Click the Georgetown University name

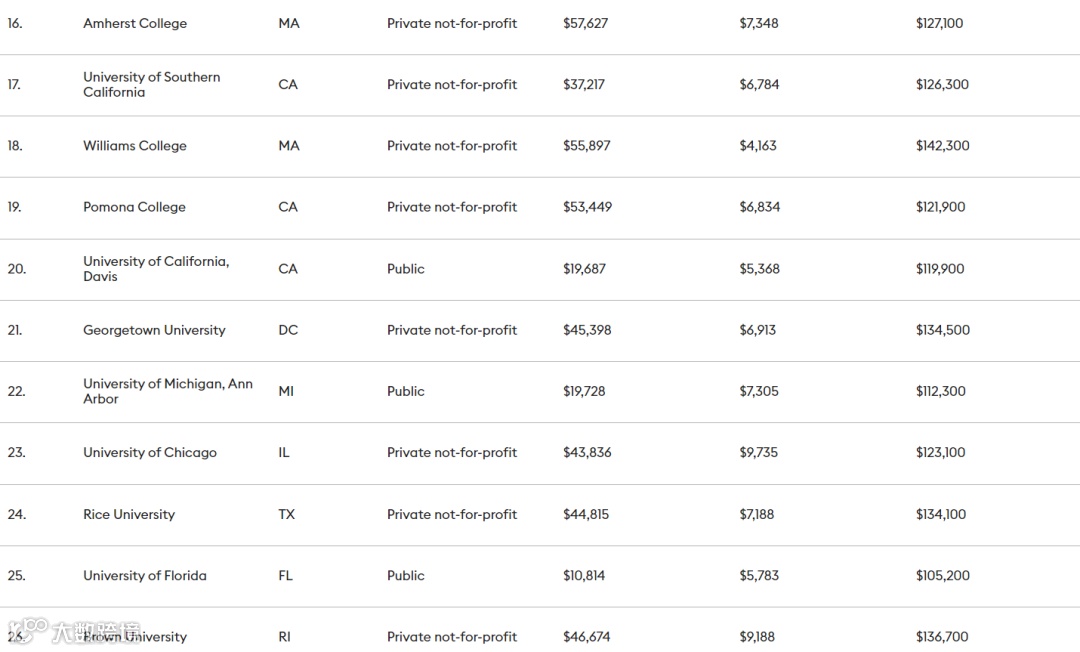pyautogui.click(x=154, y=330)
